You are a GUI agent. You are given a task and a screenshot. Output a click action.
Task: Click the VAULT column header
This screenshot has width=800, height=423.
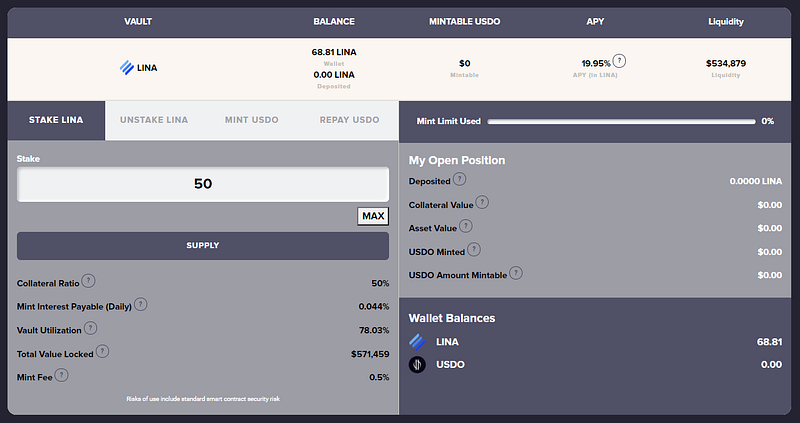click(138, 21)
